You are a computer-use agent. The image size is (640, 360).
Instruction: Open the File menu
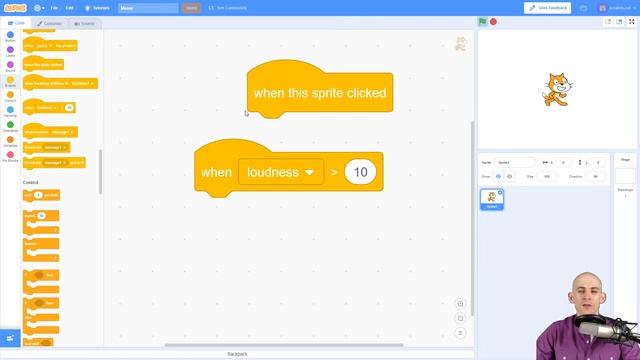[54, 8]
